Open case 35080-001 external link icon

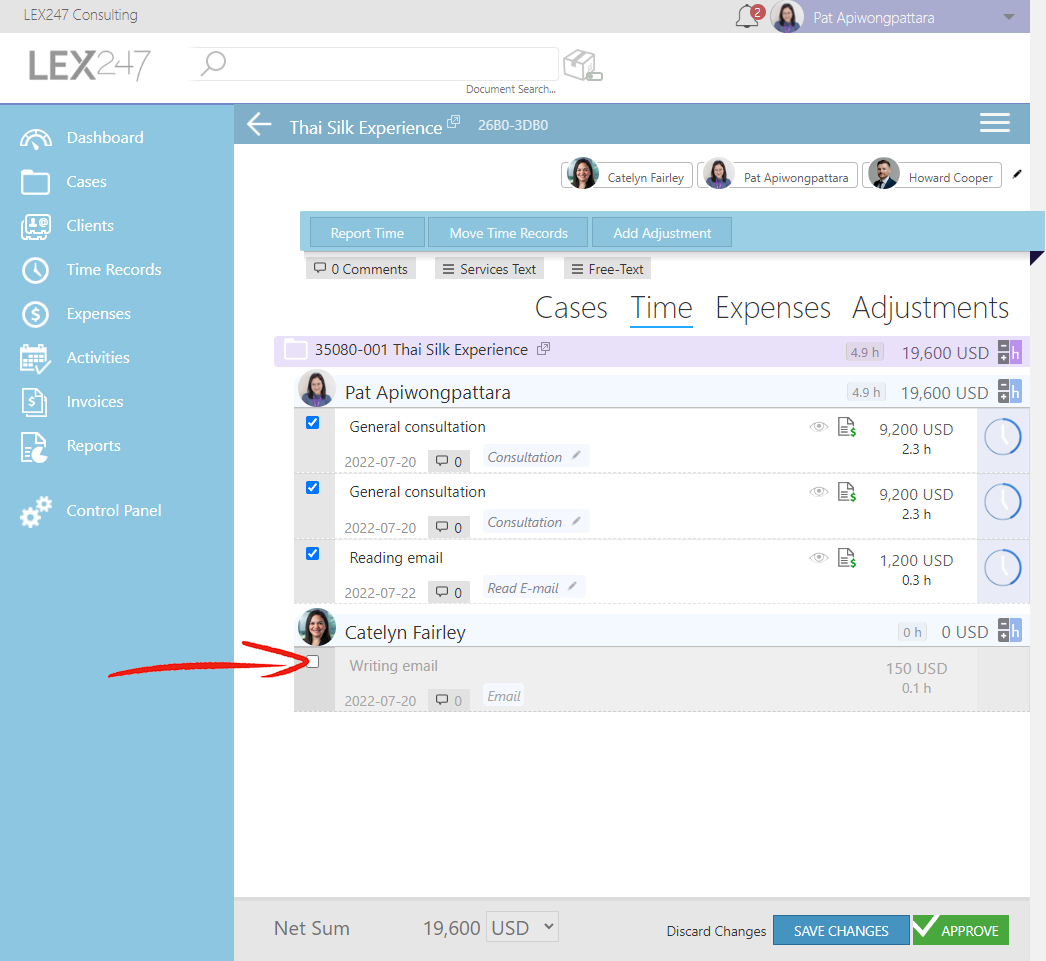[x=544, y=348]
